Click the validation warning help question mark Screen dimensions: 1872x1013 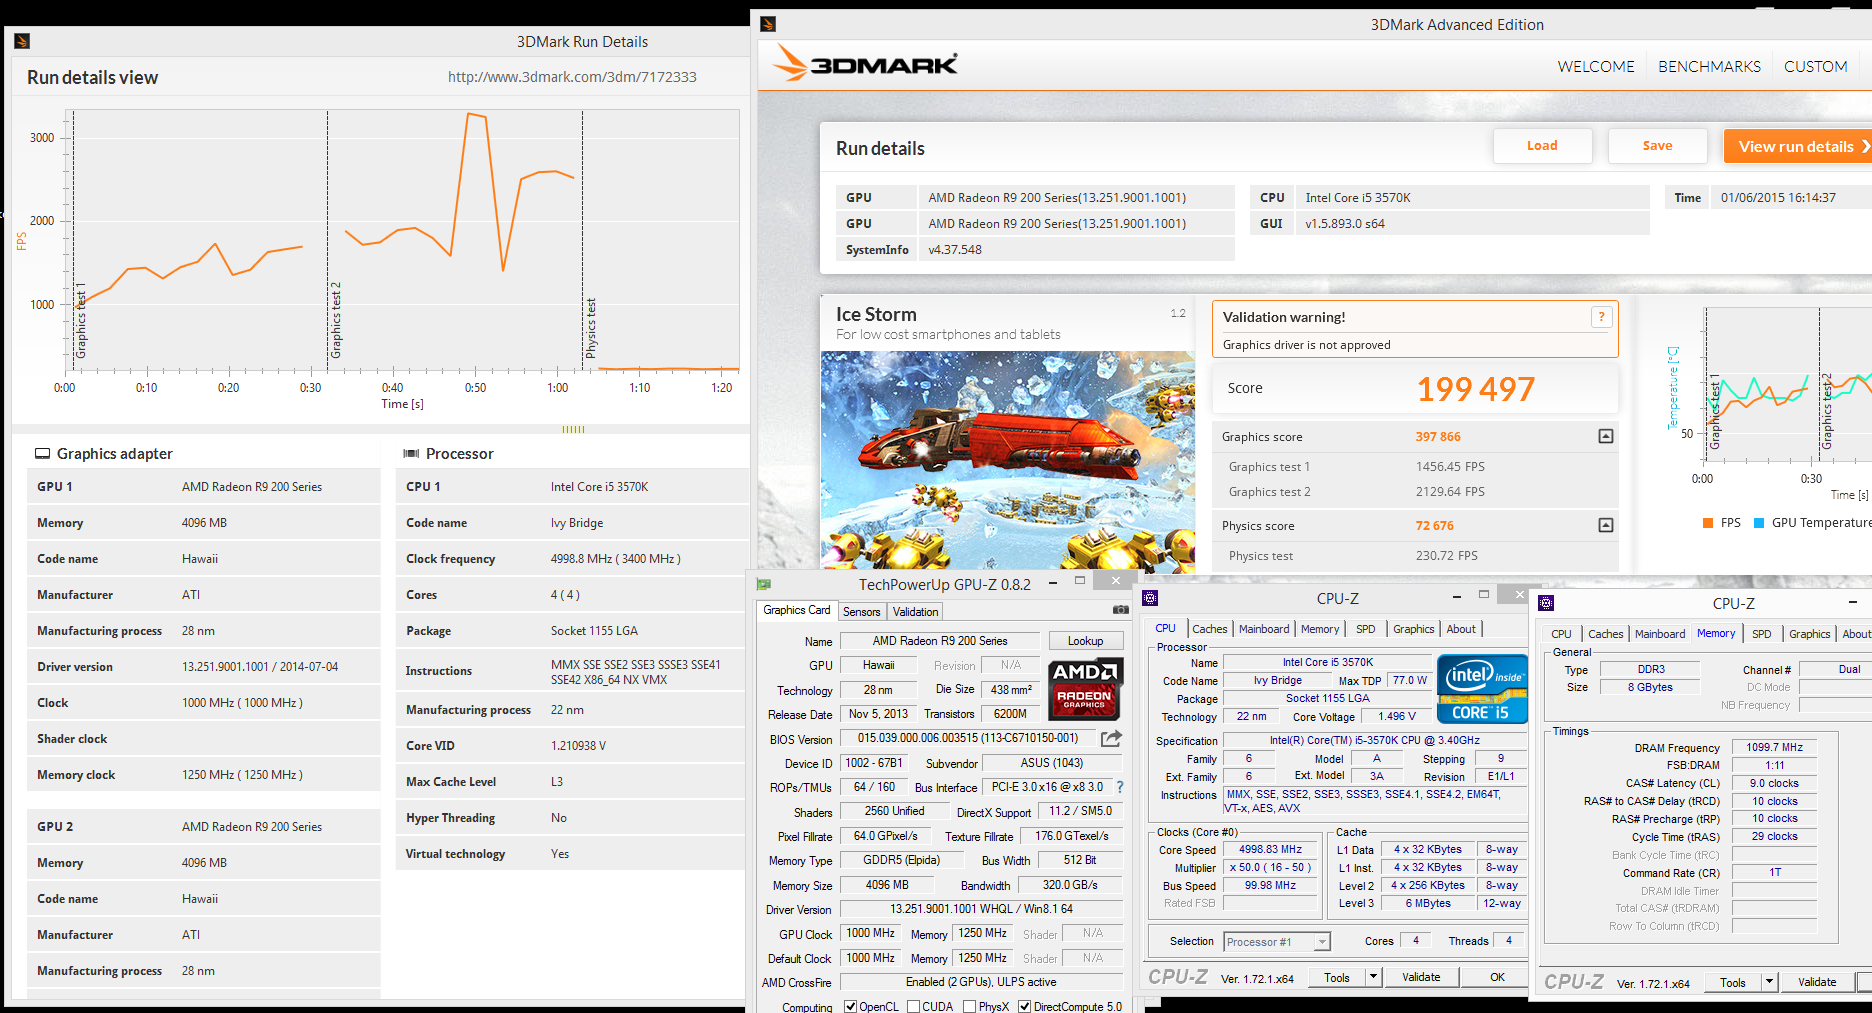point(1601,317)
